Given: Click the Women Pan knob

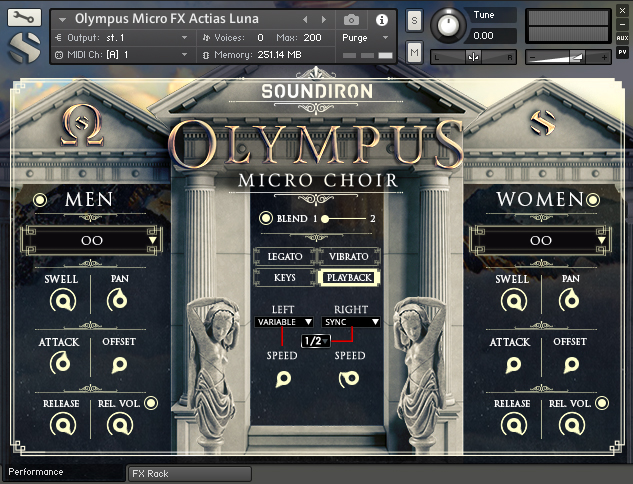Looking at the screenshot, I should [570, 299].
